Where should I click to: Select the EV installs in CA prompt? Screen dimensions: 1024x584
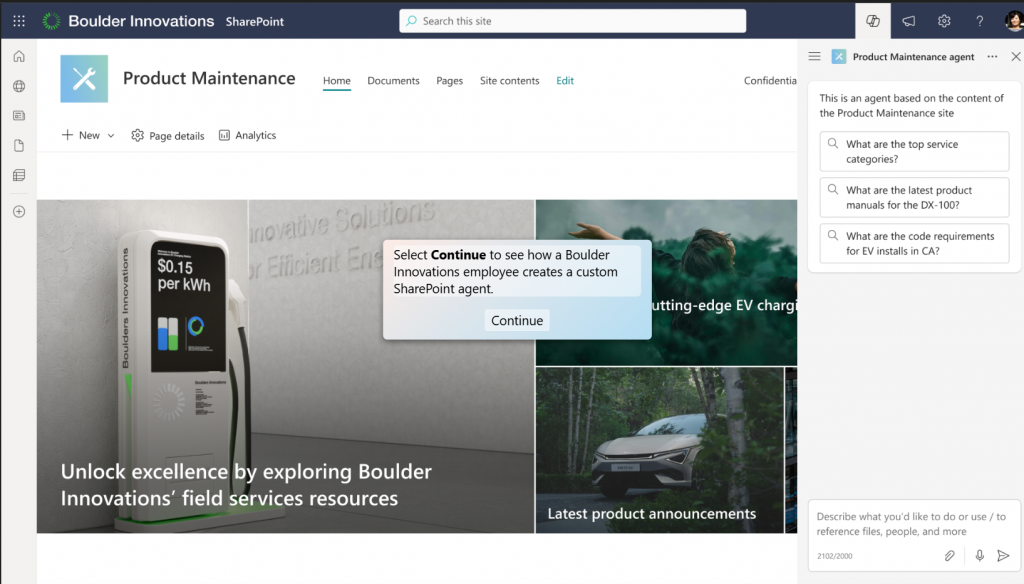click(914, 243)
